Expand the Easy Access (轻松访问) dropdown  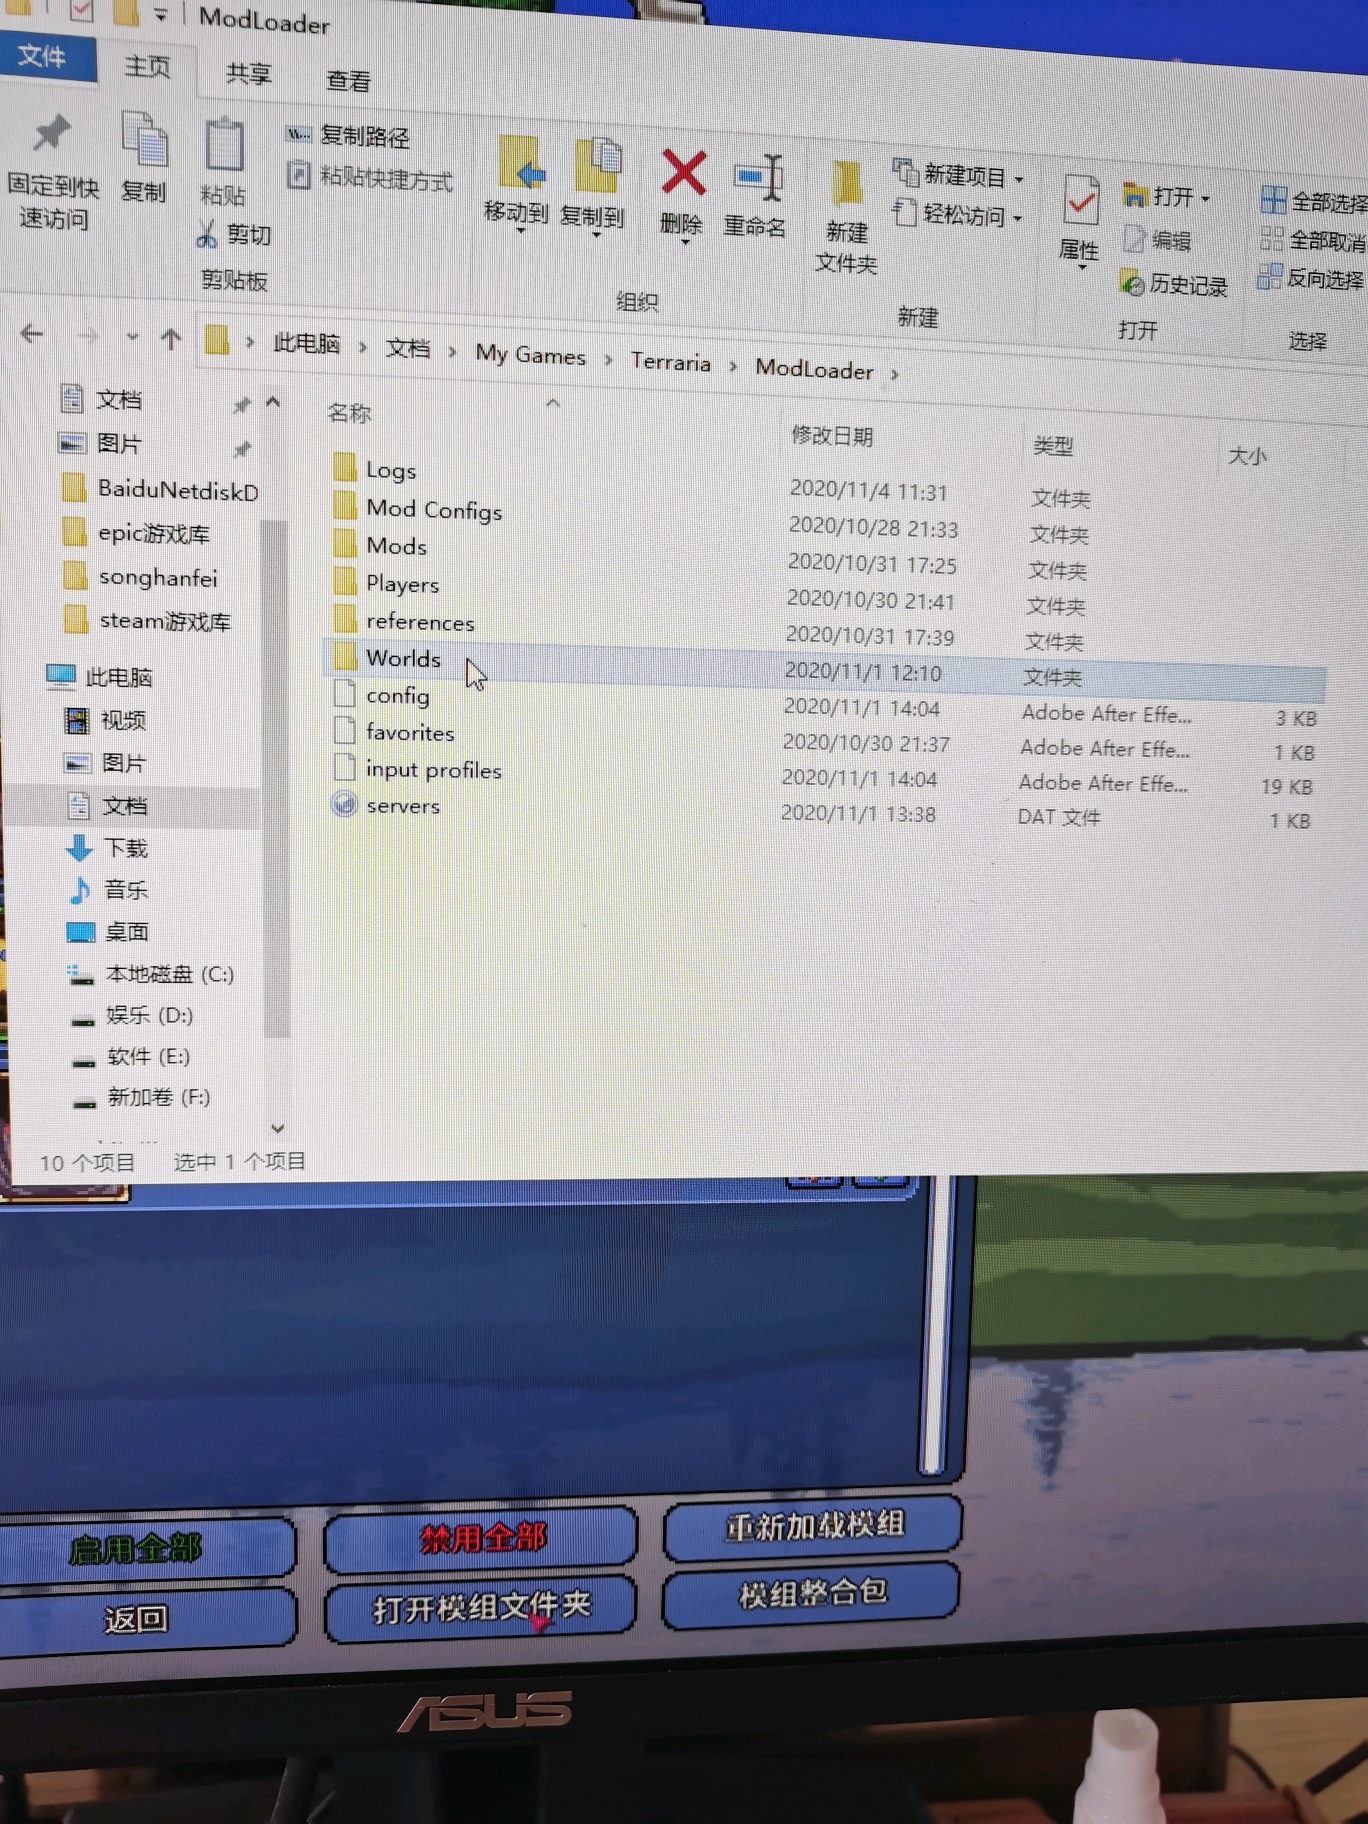coord(1017,218)
